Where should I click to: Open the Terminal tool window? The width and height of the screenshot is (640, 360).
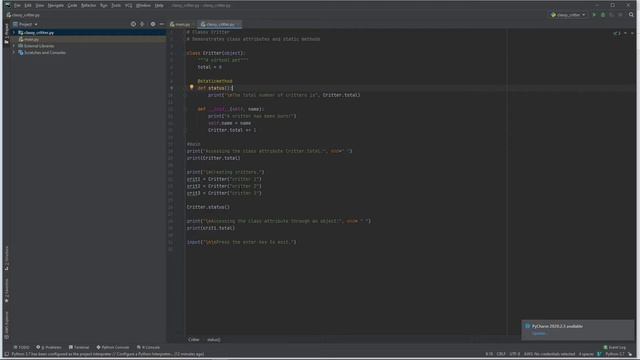[x=79, y=347]
